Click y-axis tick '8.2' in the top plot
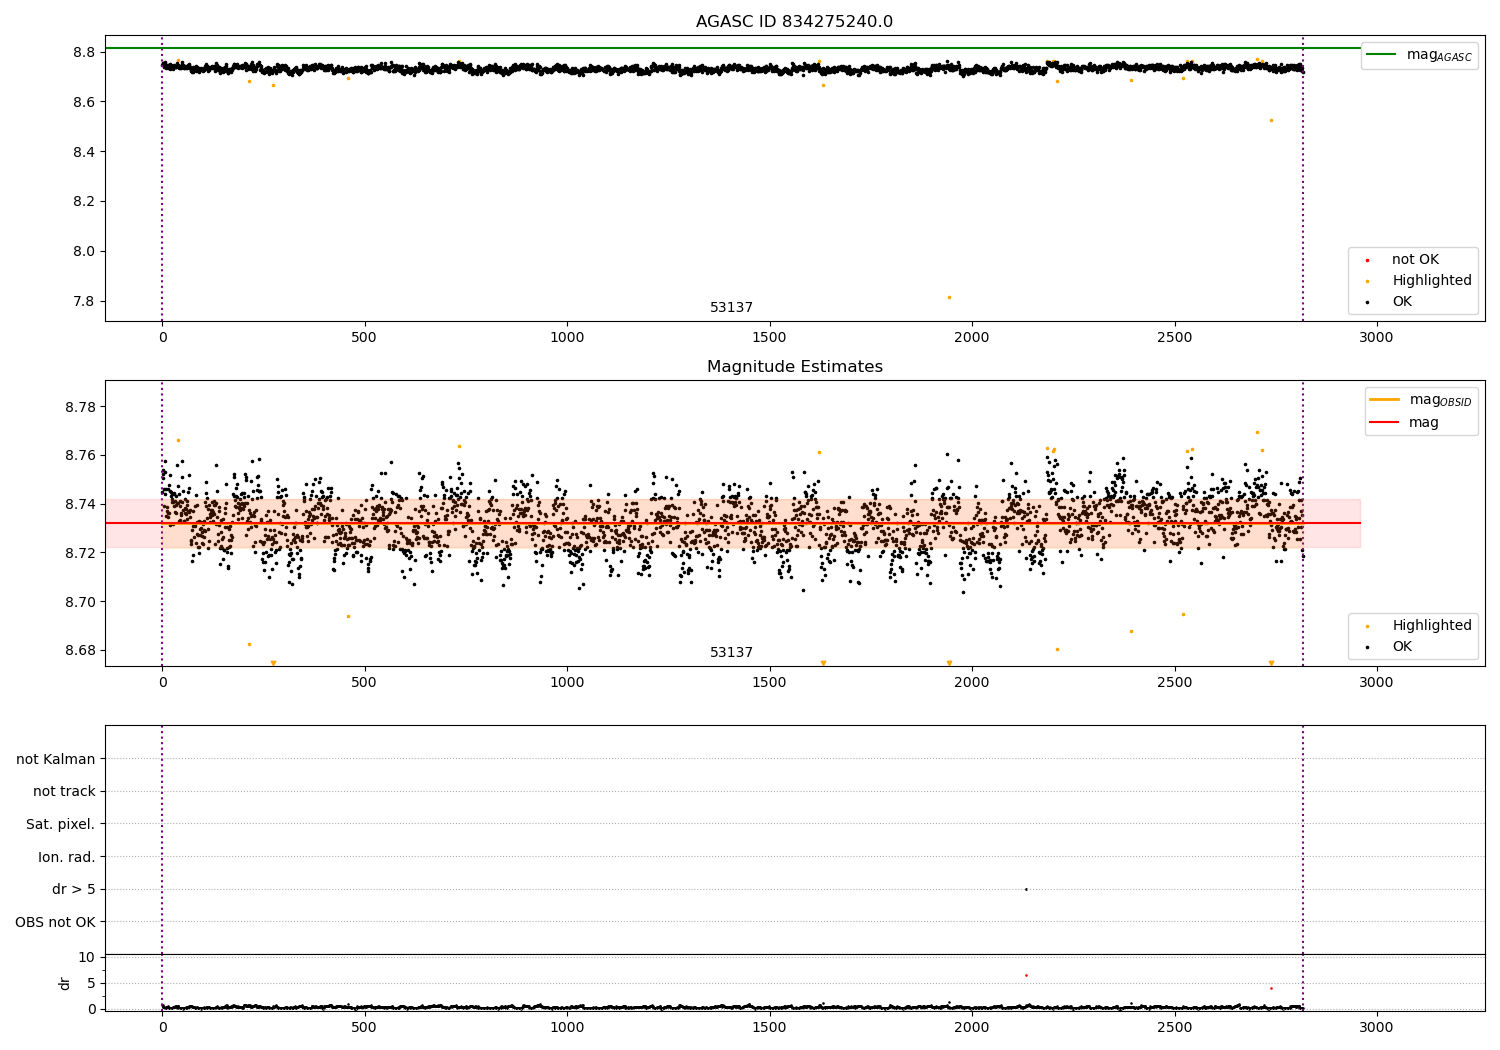Screen dimensions: 1500x1050 pos(84,201)
